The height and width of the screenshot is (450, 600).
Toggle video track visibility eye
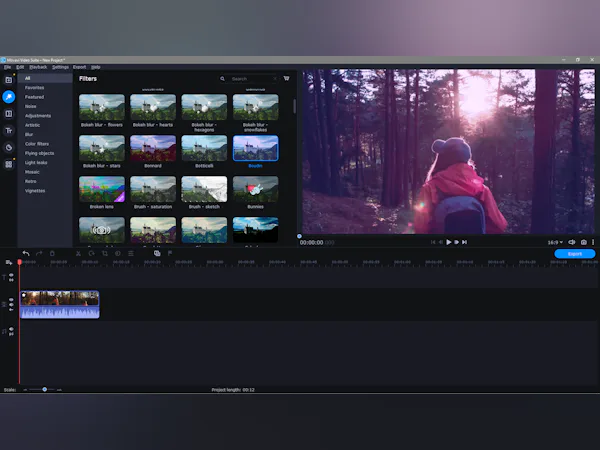(x=11, y=300)
